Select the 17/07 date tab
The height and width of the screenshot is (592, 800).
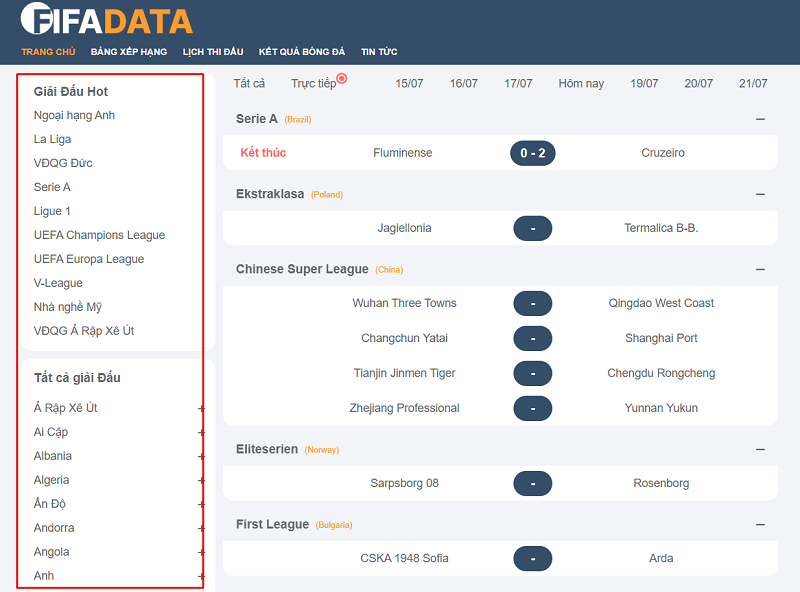pyautogui.click(x=518, y=83)
